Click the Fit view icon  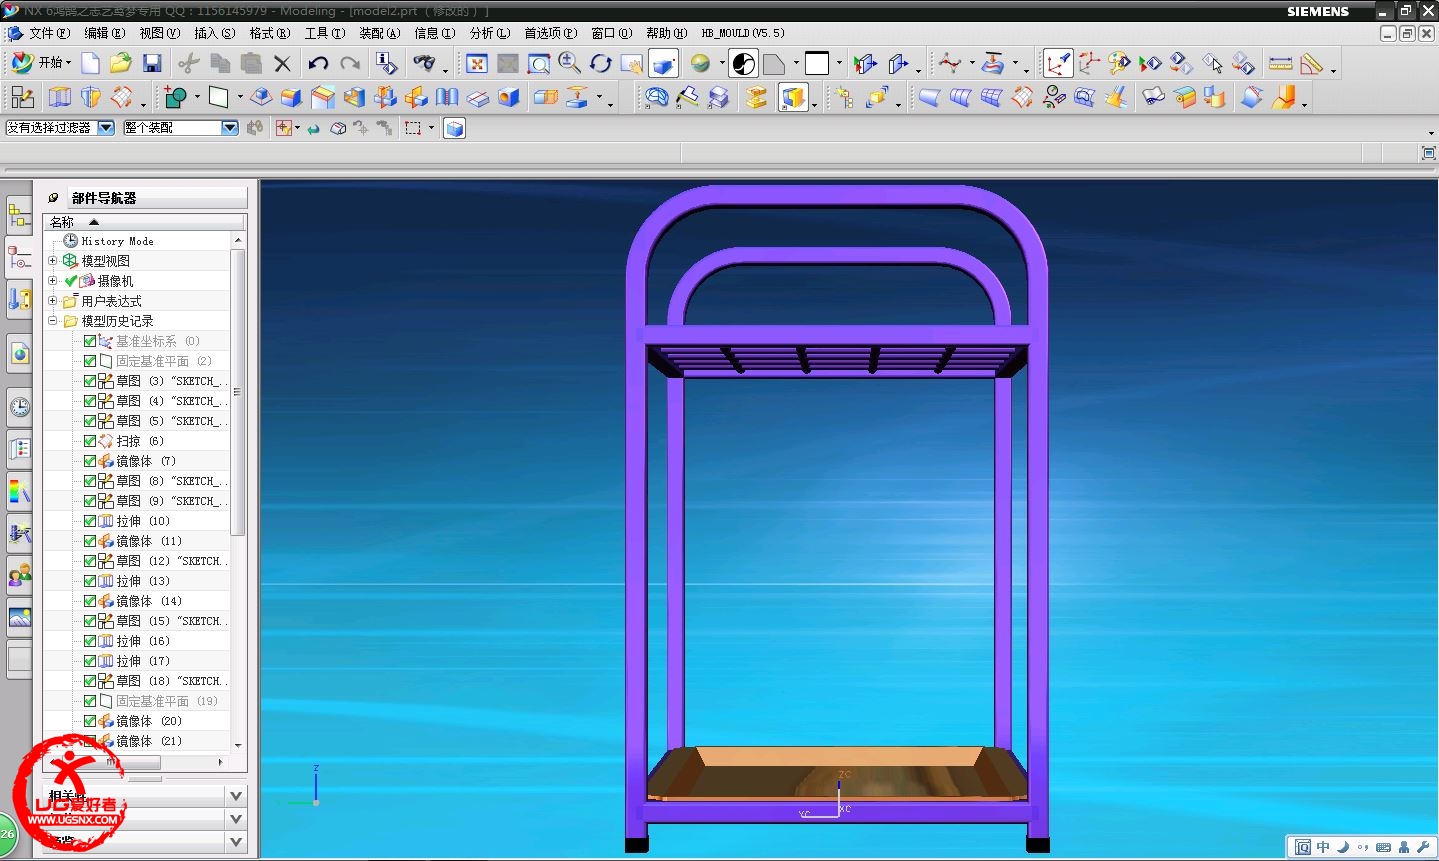click(x=477, y=64)
